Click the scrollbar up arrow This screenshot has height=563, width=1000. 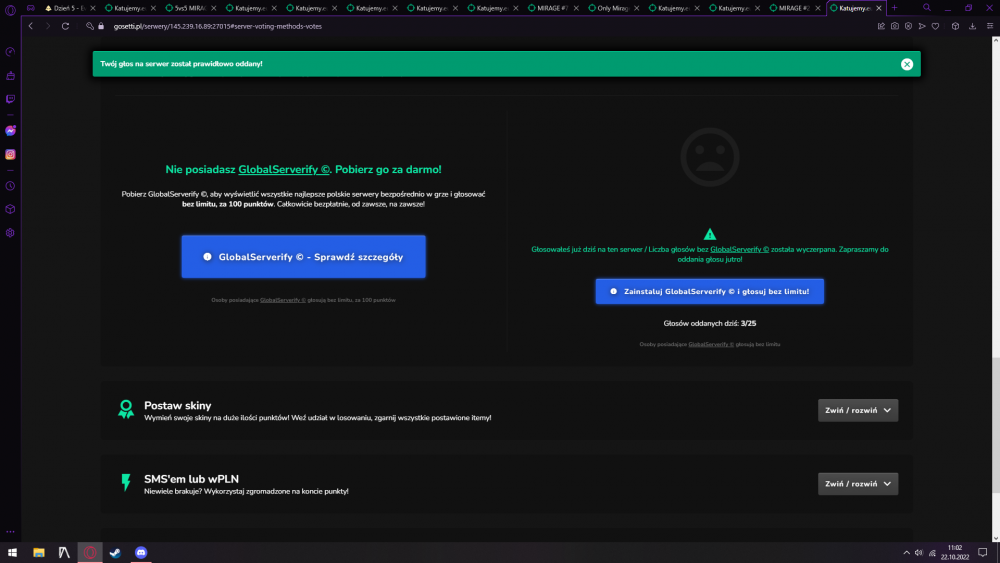pos(996,40)
